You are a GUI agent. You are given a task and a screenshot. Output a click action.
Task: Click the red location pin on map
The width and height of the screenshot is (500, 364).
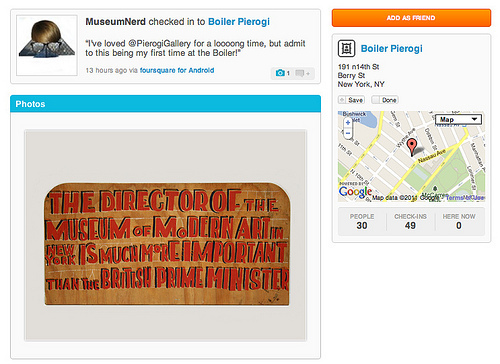(x=412, y=147)
